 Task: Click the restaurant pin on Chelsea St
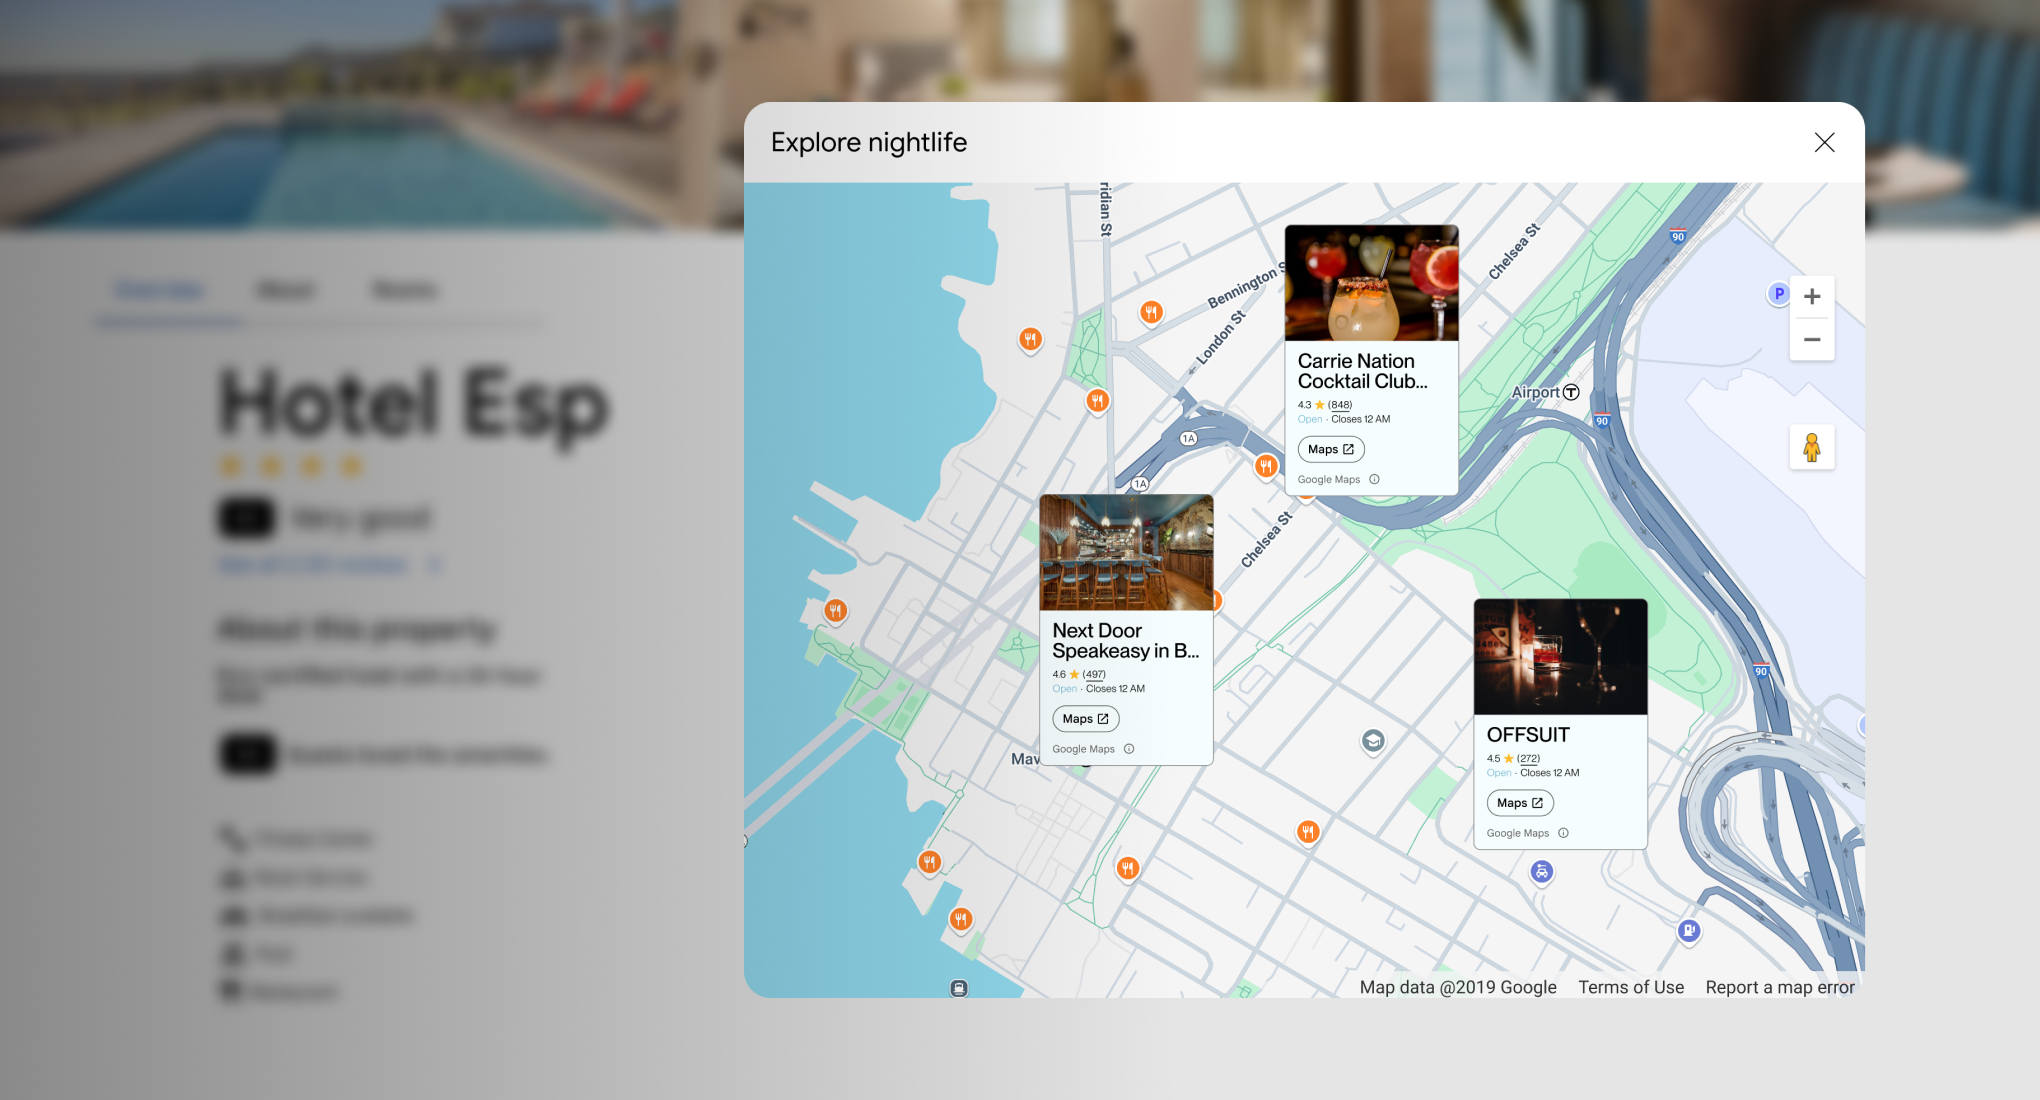1265,465
